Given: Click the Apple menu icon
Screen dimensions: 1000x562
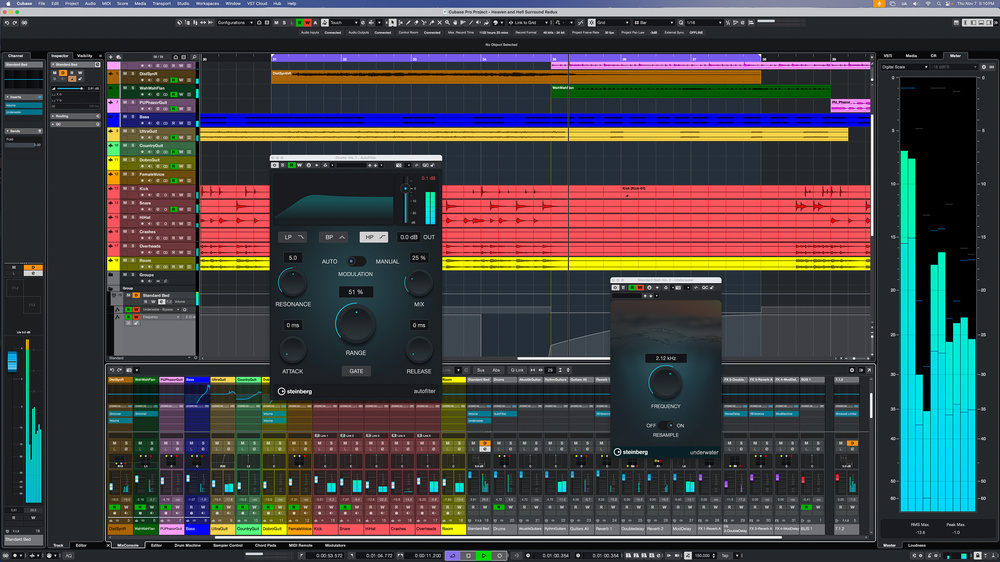Looking at the screenshot, I should 8,4.
